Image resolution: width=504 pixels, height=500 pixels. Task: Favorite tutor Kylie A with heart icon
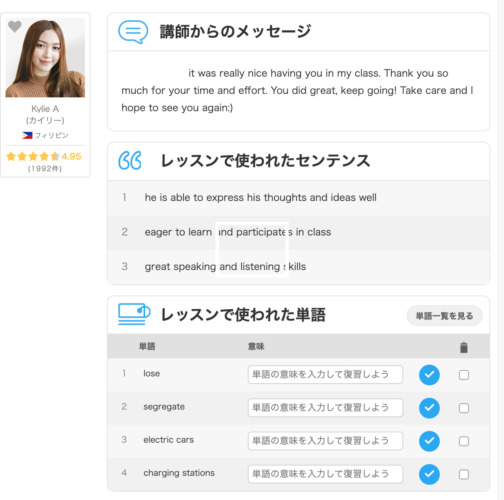pos(15,26)
